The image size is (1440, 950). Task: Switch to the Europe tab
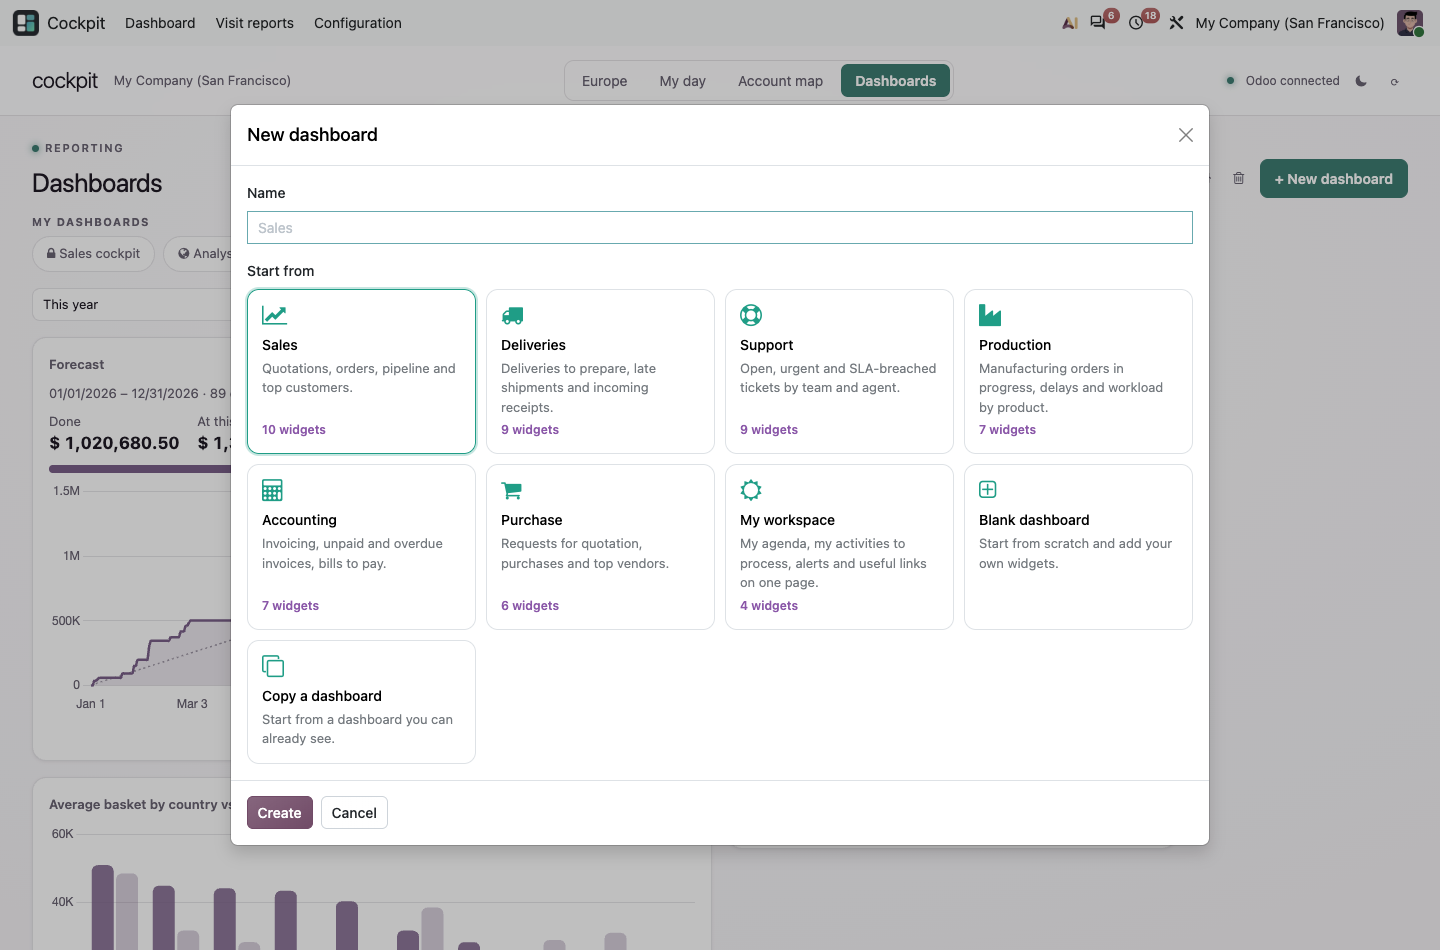tap(605, 81)
